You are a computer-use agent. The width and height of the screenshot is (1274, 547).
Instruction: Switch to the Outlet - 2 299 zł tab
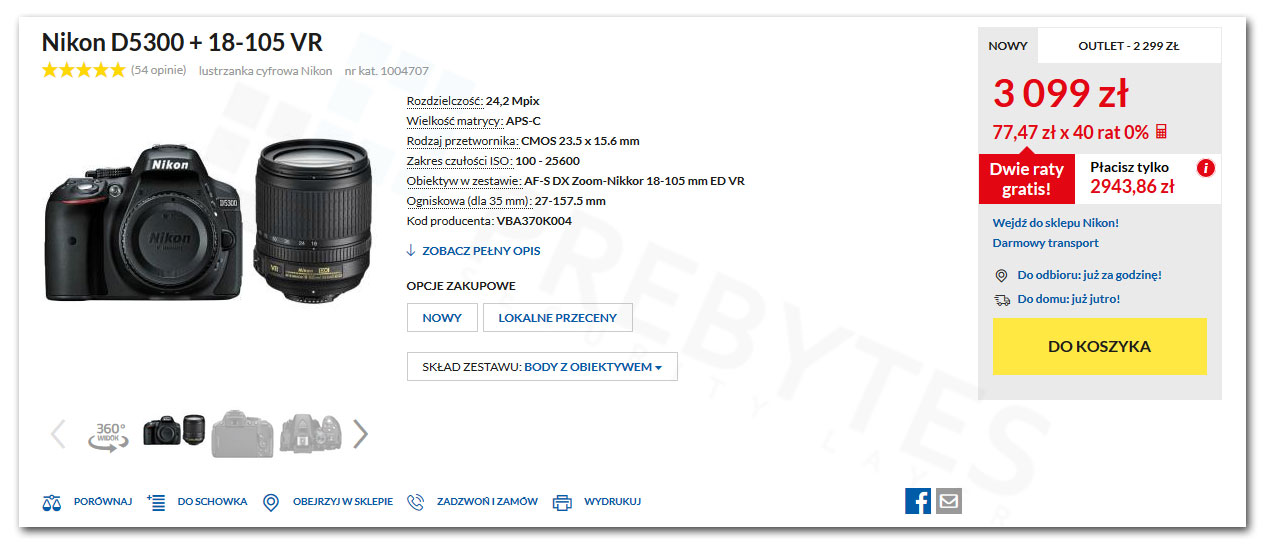coord(1129,46)
